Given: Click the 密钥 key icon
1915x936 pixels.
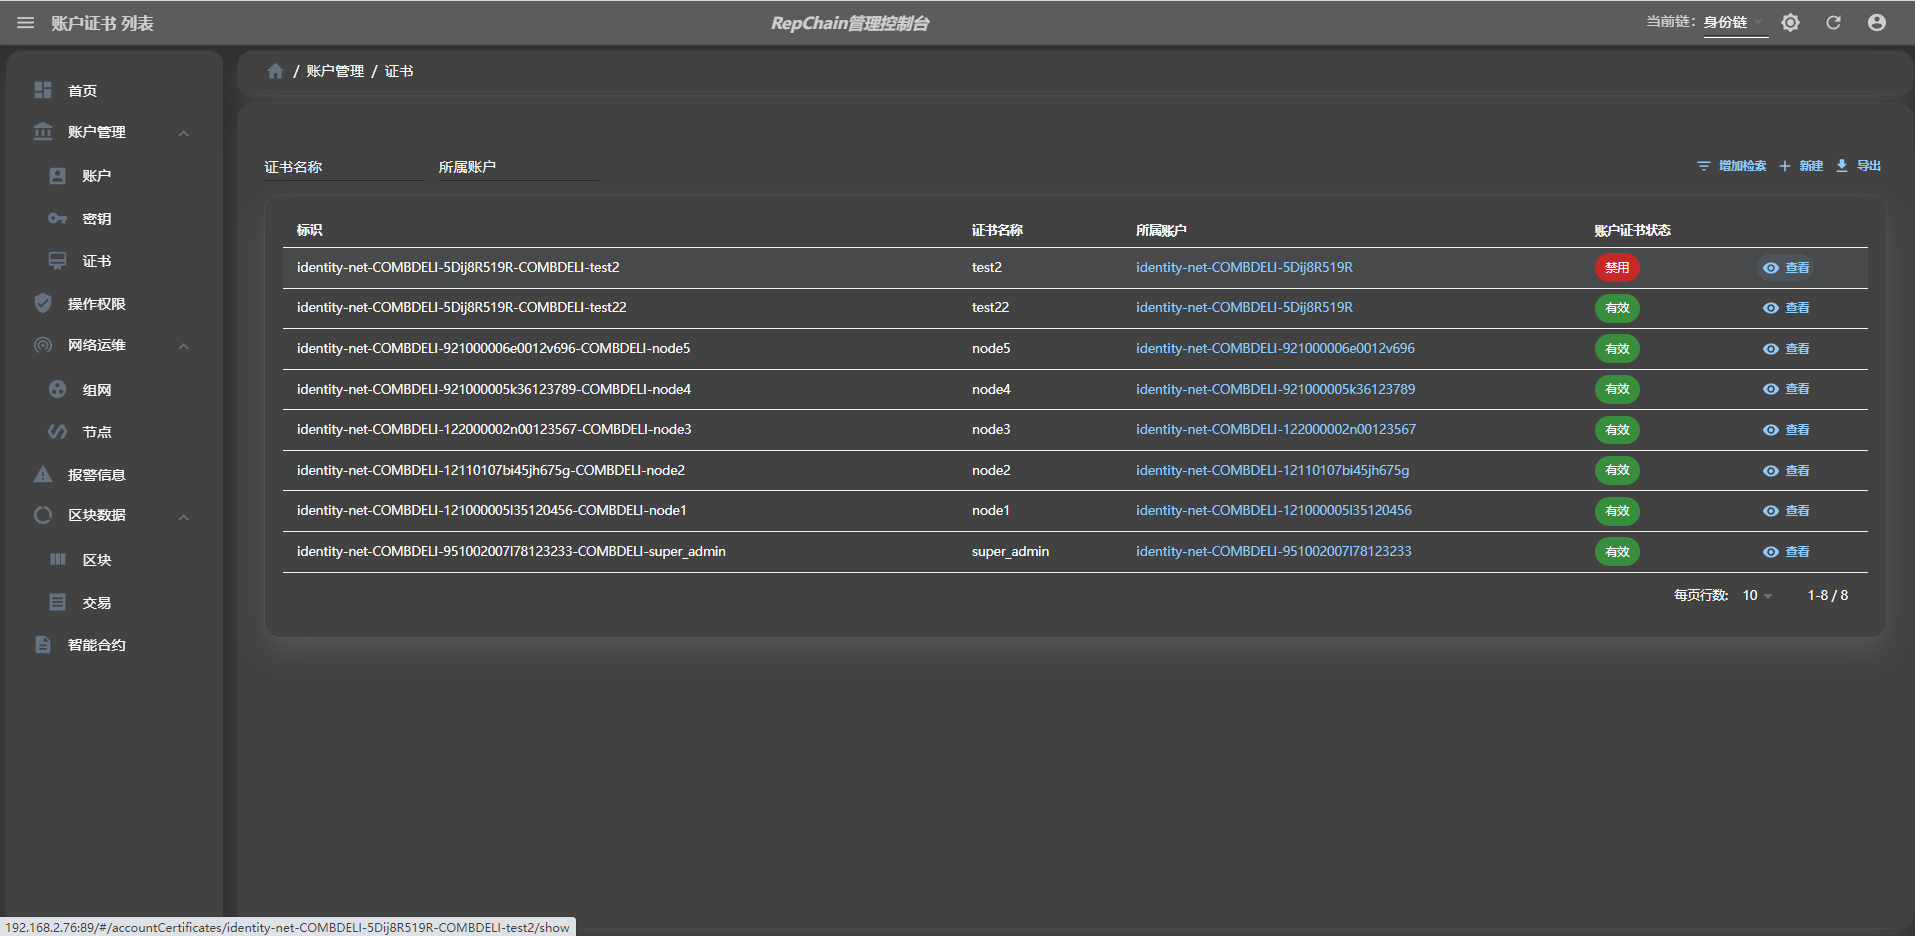Looking at the screenshot, I should [58, 218].
